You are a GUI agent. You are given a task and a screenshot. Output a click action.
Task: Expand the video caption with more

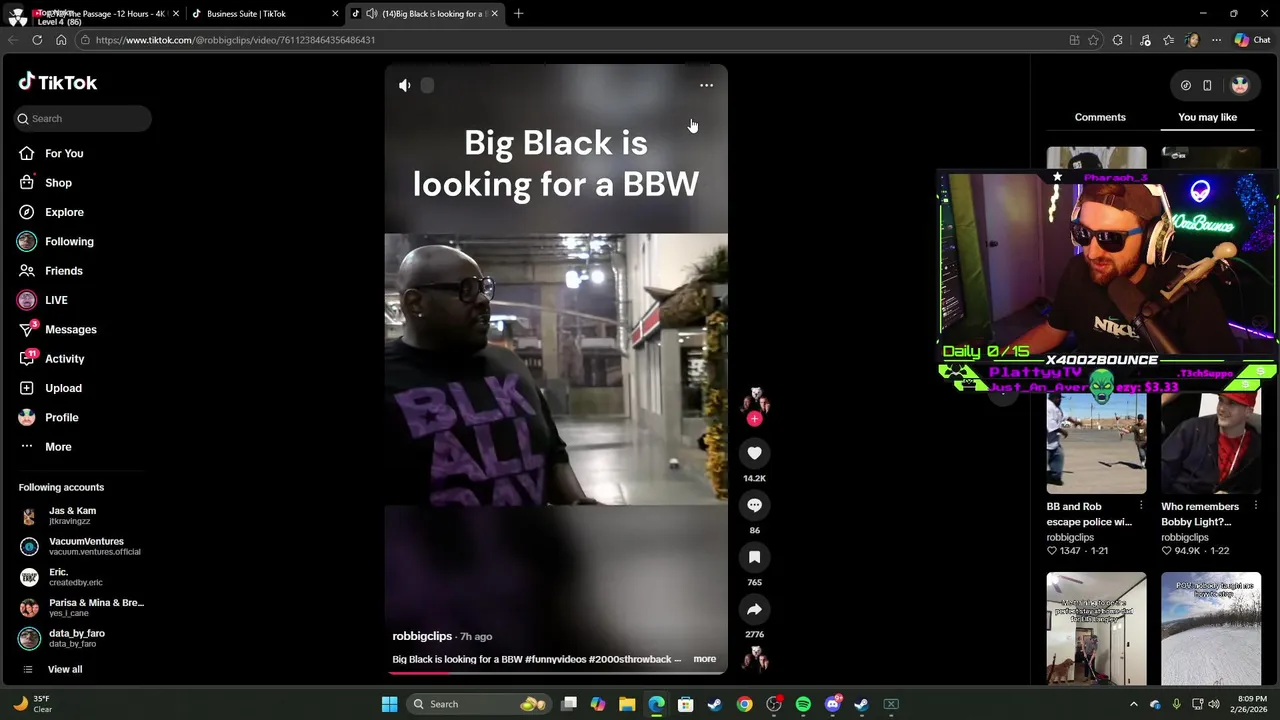[705, 659]
